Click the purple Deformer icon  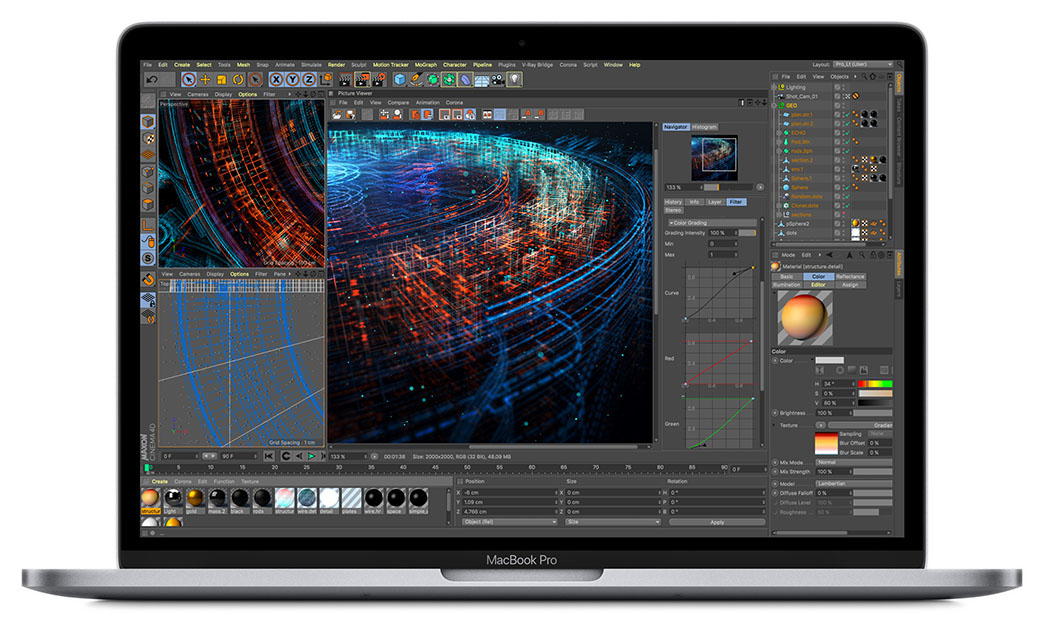pos(465,79)
